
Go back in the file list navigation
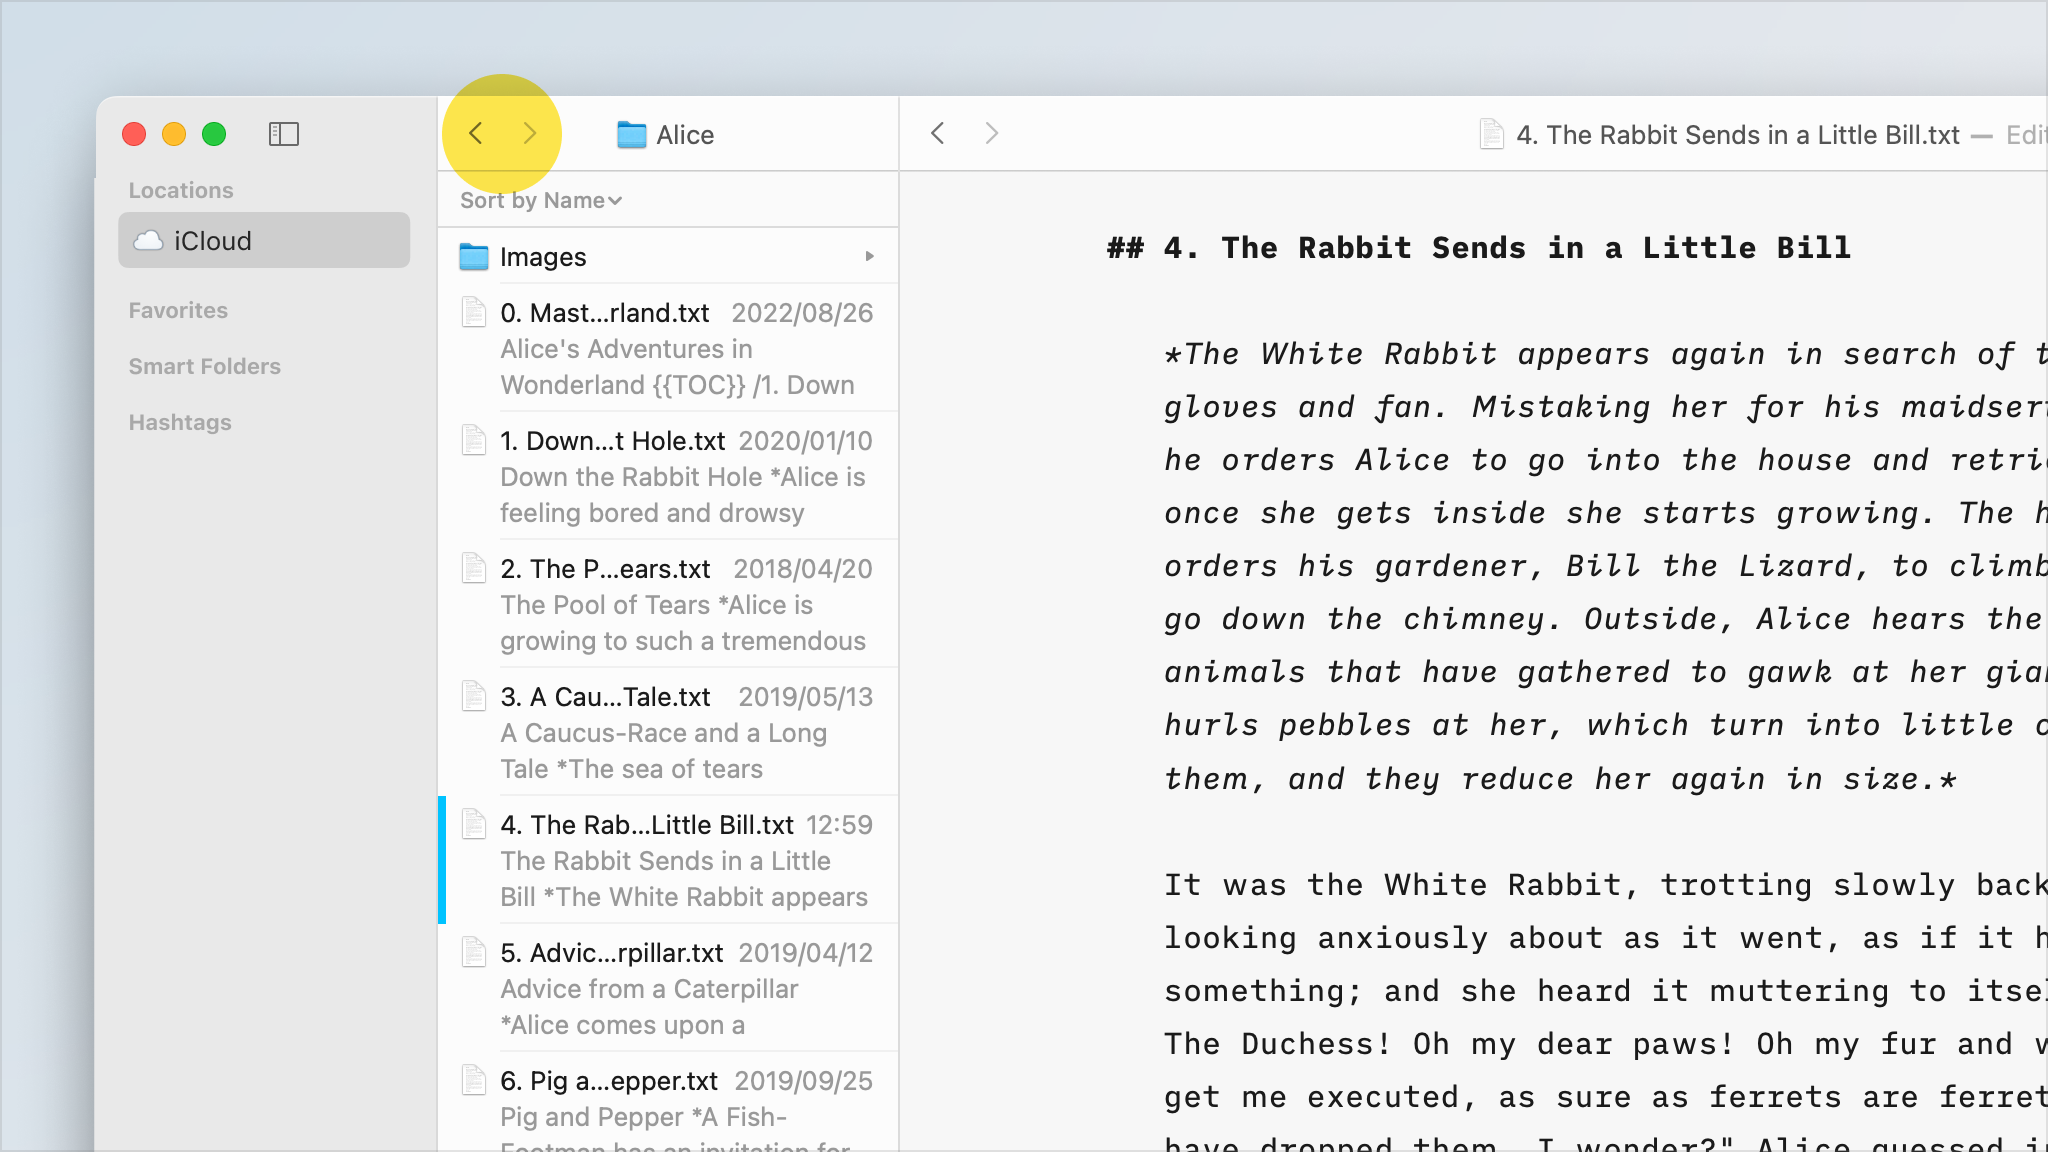(476, 133)
